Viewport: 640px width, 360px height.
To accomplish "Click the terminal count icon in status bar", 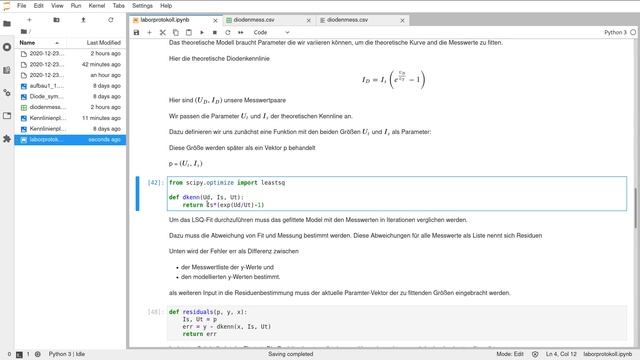I will 19,354.
